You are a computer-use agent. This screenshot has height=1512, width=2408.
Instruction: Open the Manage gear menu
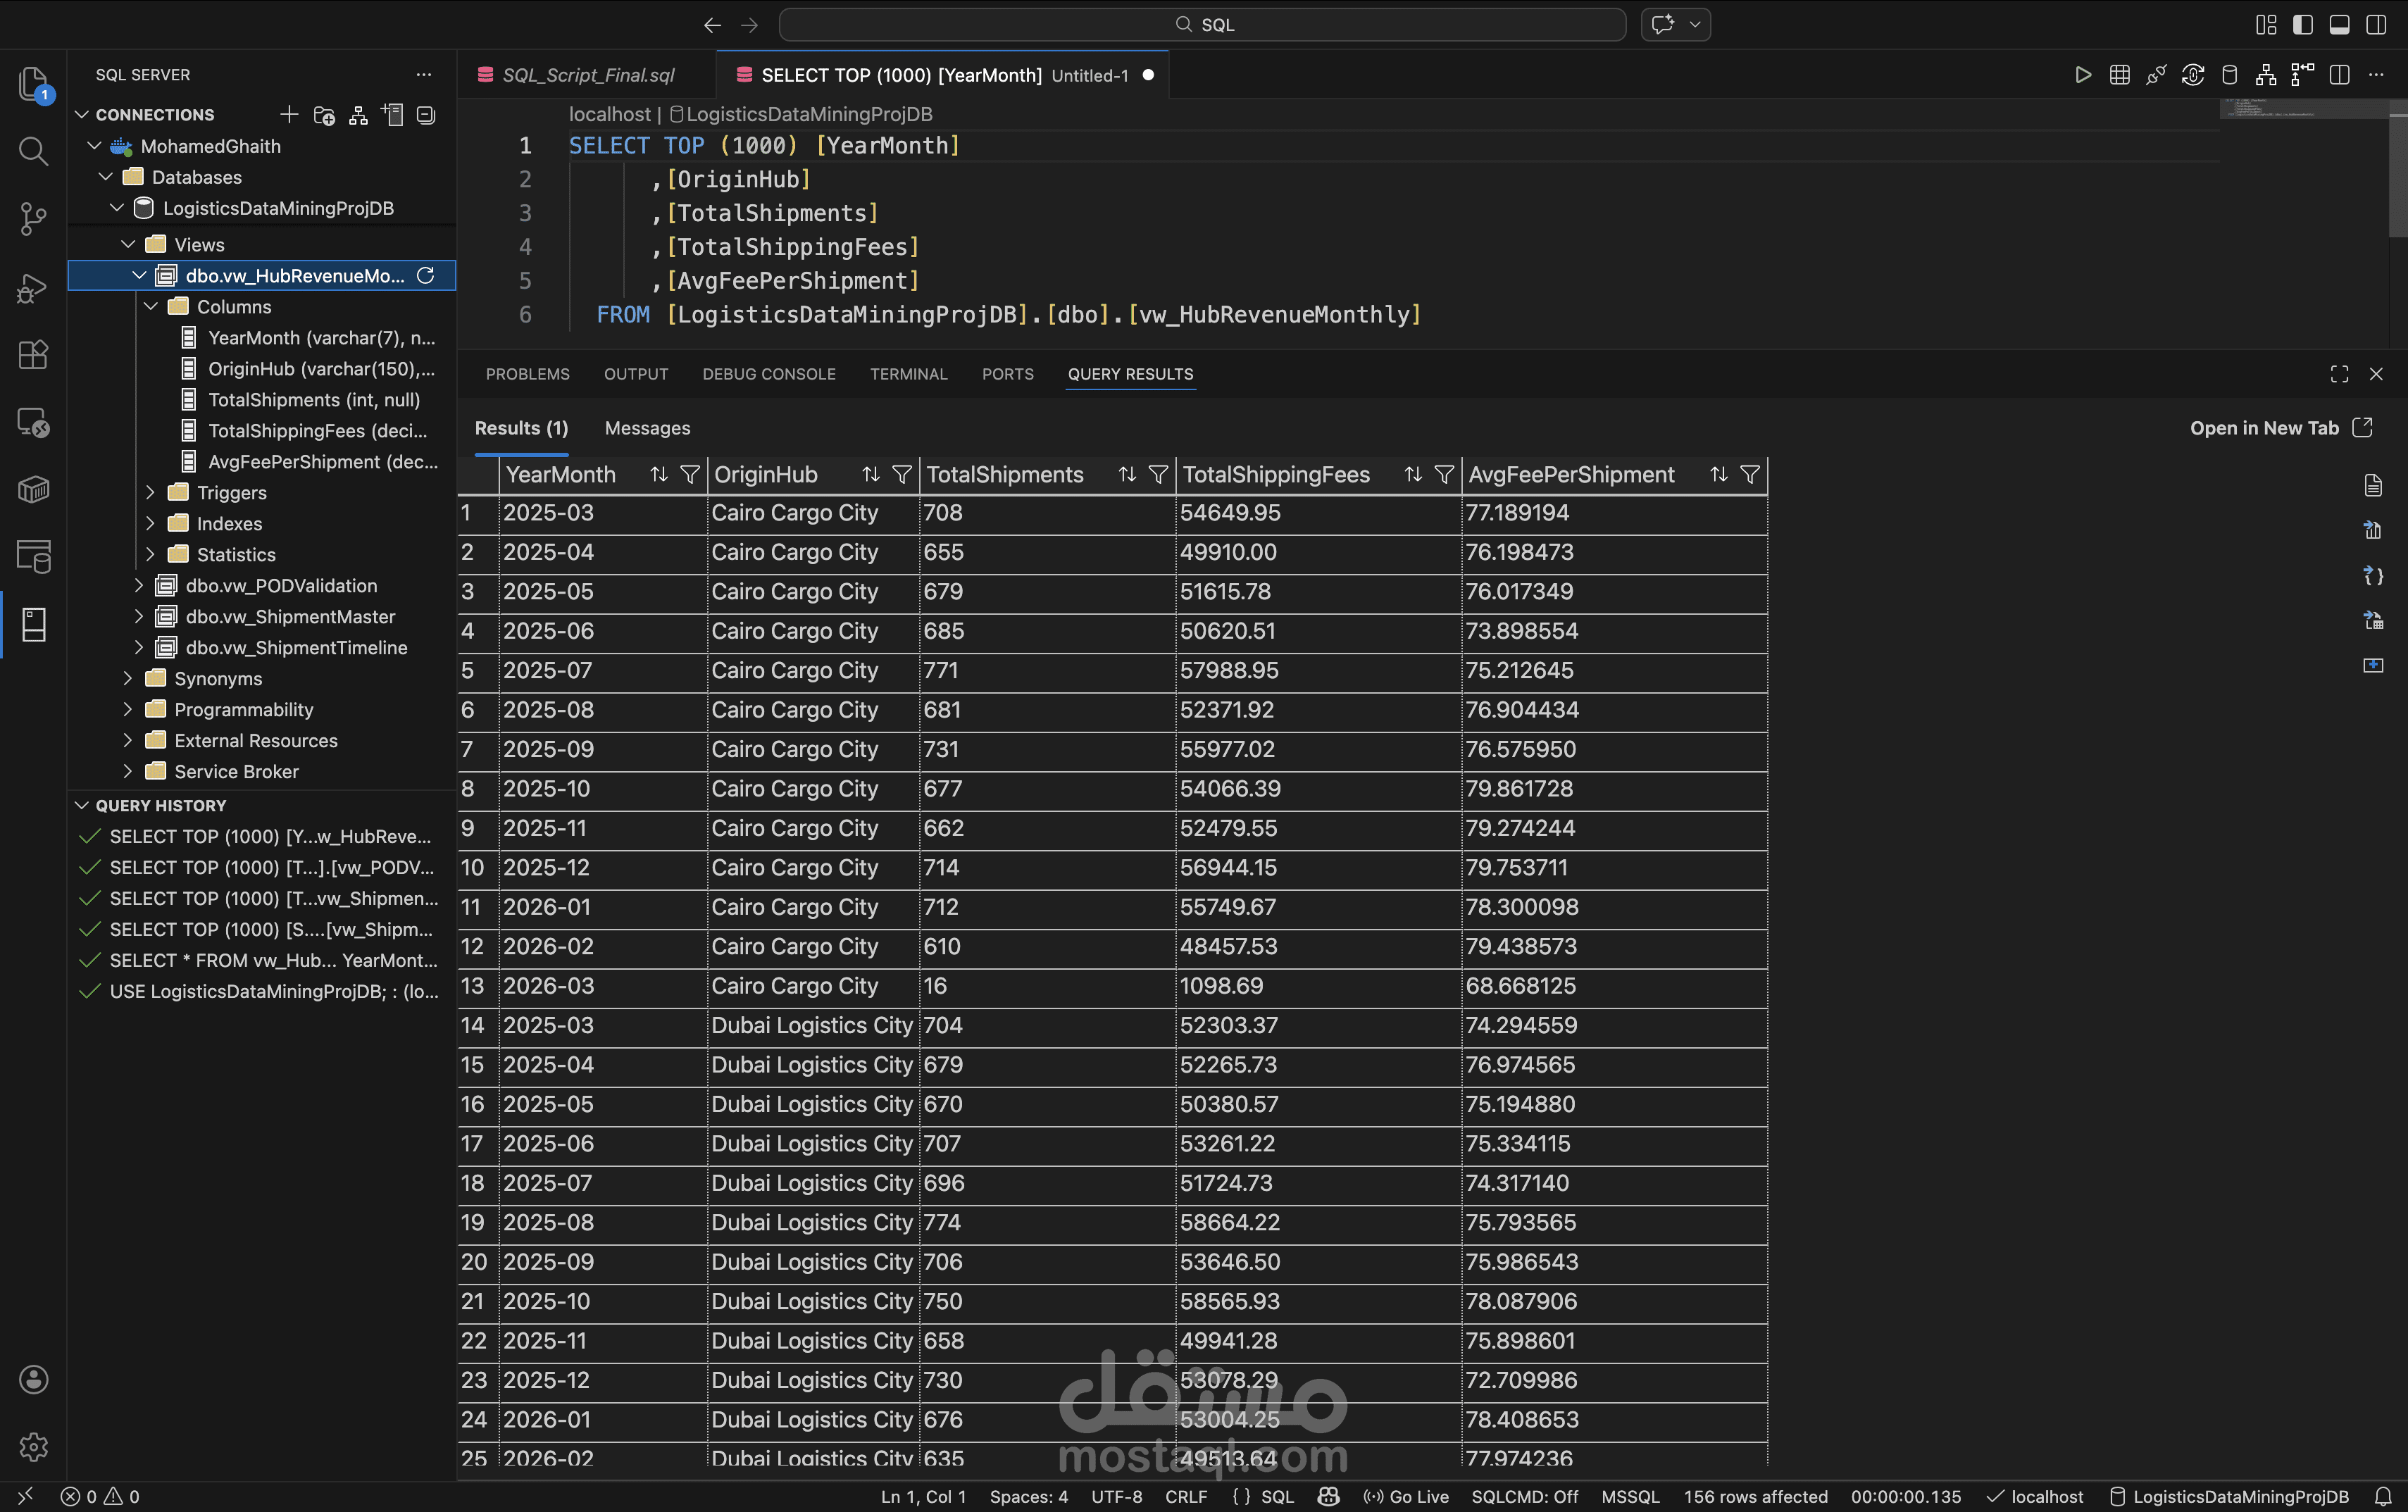33,1447
